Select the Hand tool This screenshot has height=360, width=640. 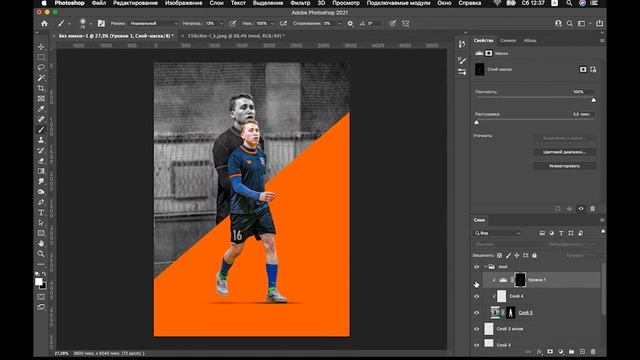point(41,243)
